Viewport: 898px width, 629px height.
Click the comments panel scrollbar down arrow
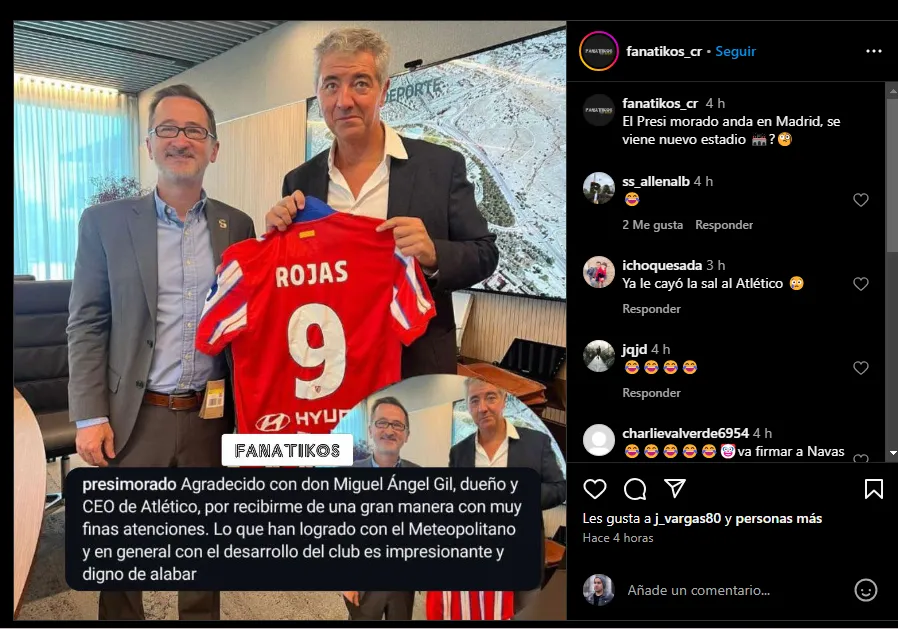893,453
